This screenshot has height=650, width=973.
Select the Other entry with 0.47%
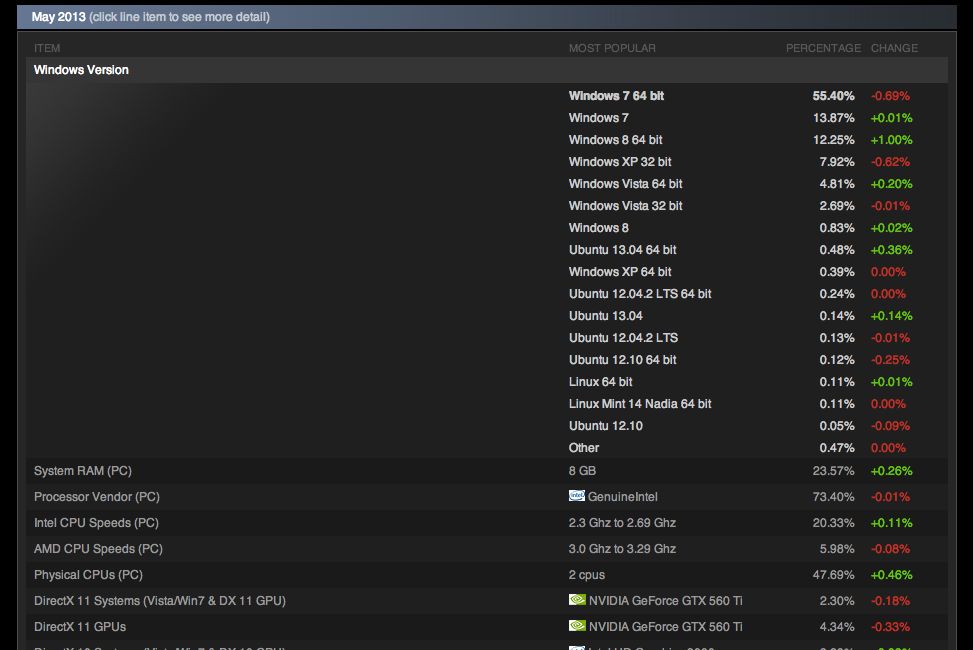tap(584, 448)
